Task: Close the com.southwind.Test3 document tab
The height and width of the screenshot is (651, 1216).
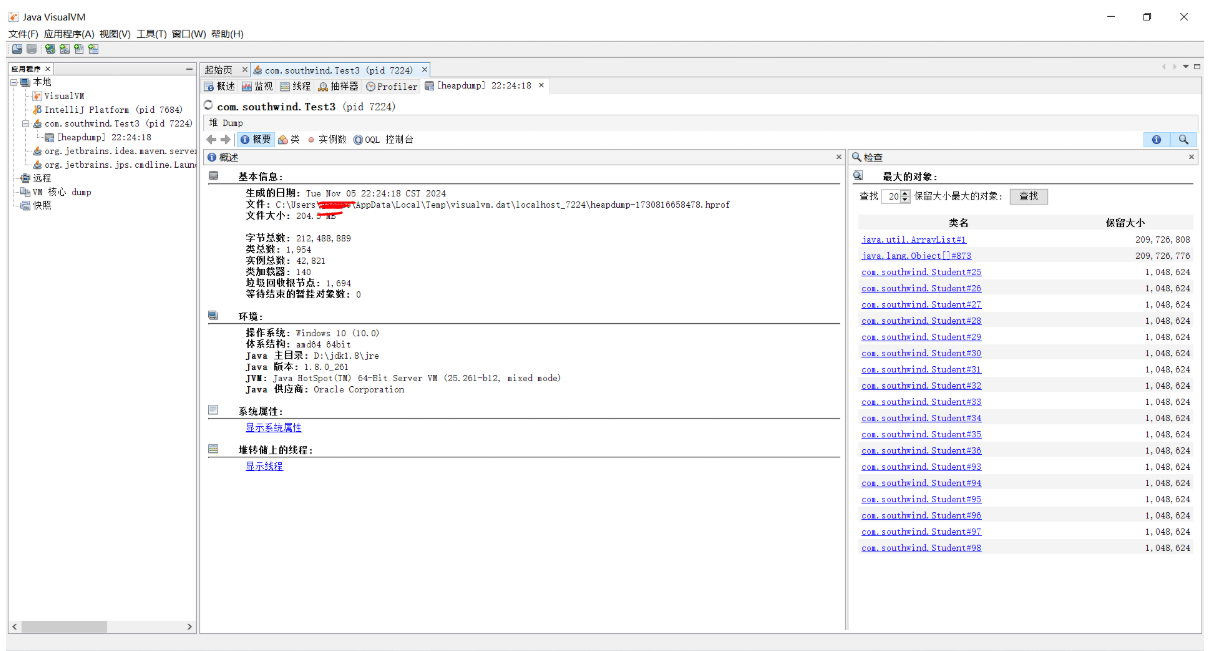Action: (425, 70)
